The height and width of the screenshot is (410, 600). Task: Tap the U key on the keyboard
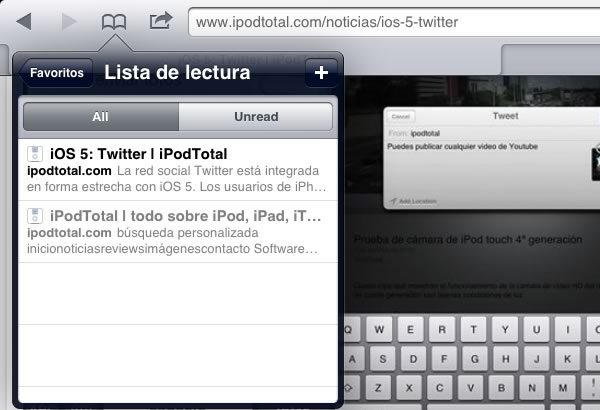pos(536,329)
